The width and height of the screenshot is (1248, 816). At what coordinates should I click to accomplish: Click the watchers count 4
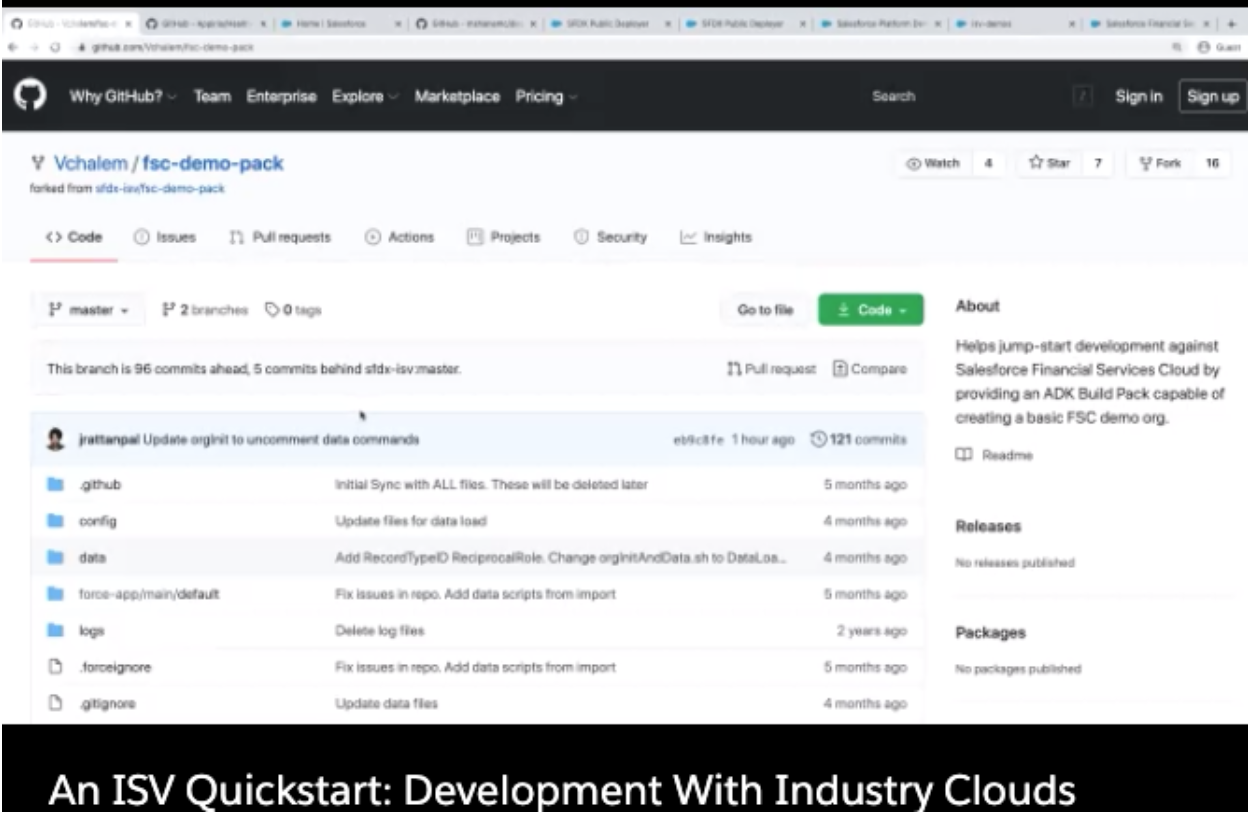(988, 164)
